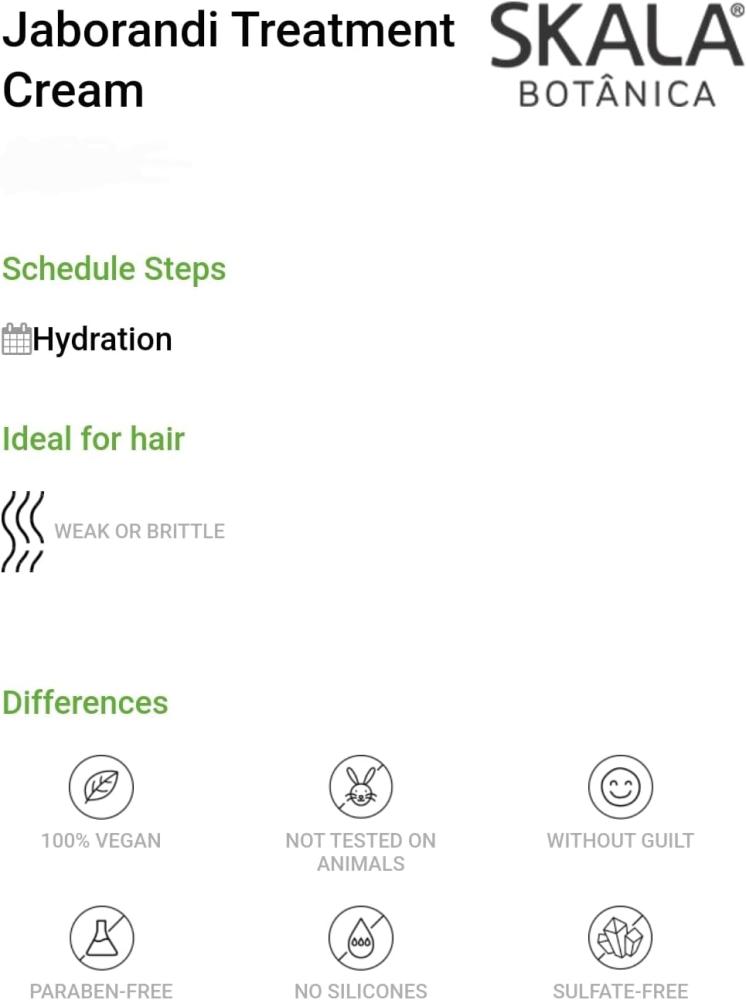746x1000 pixels.
Task: Select the Differences section heading
Action: pos(85,702)
